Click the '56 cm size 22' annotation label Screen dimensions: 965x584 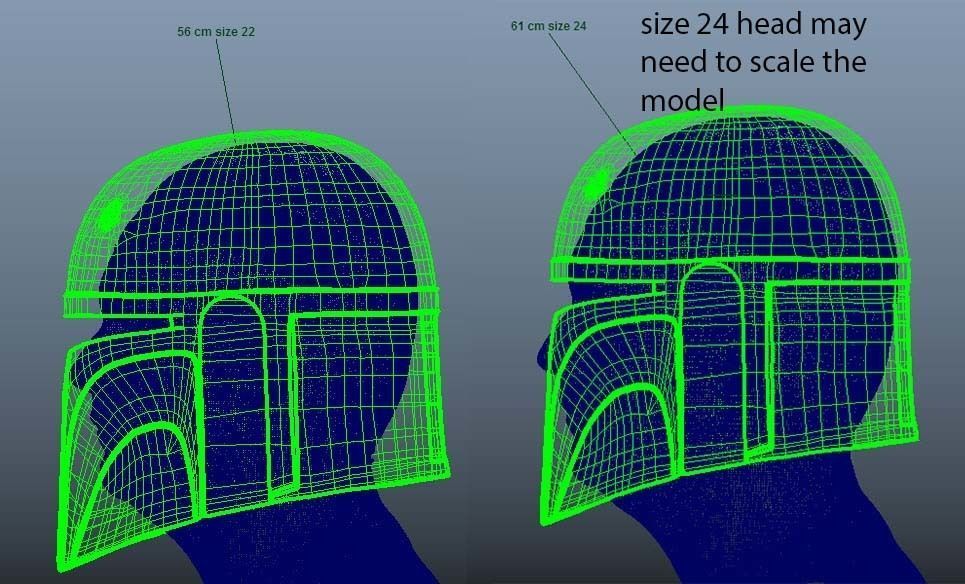(x=216, y=31)
